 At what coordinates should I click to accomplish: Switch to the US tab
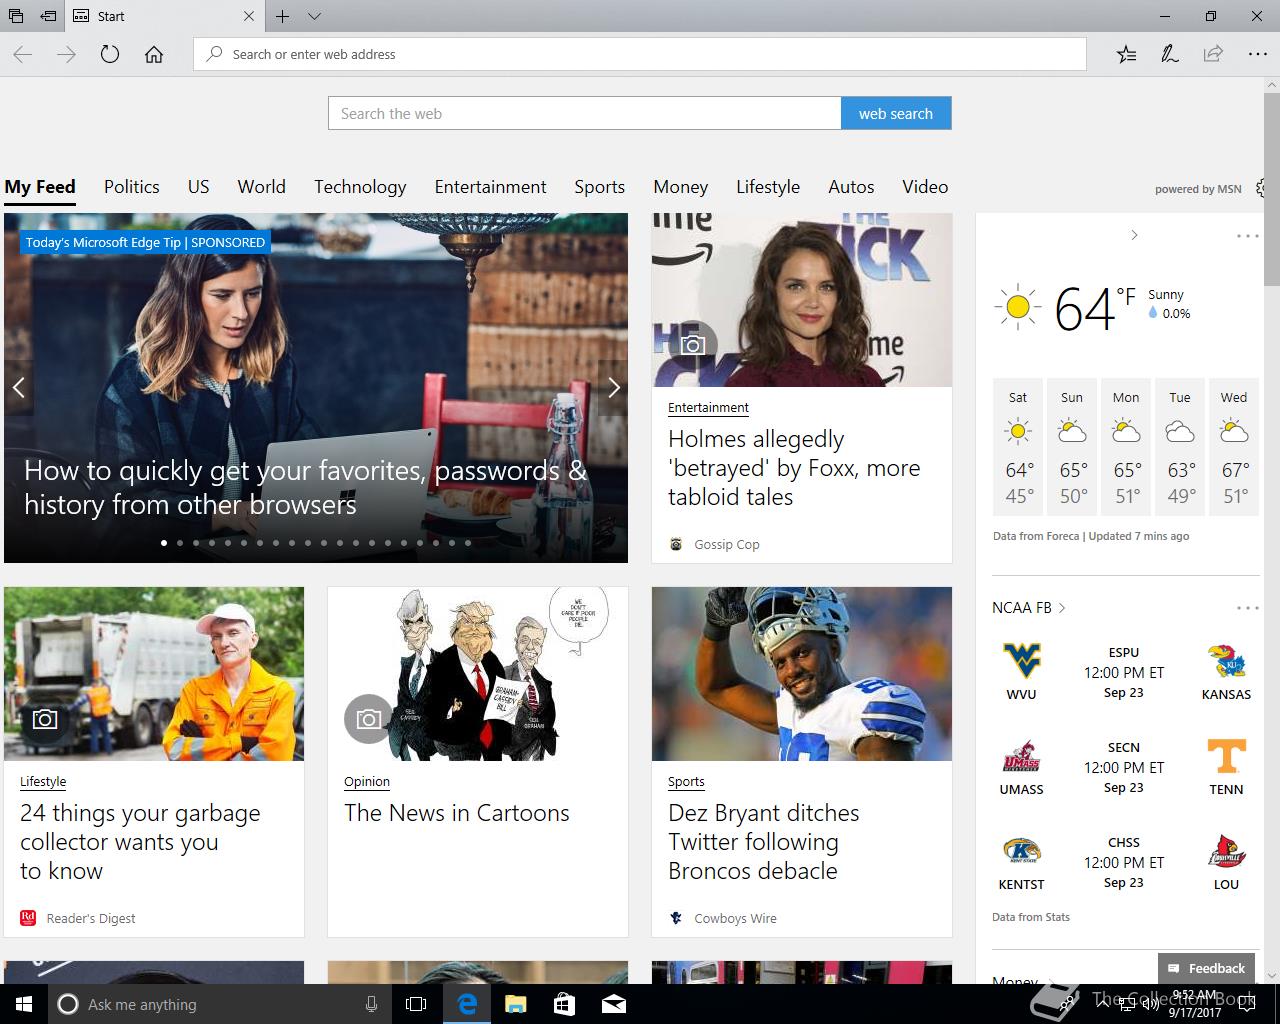(x=199, y=187)
